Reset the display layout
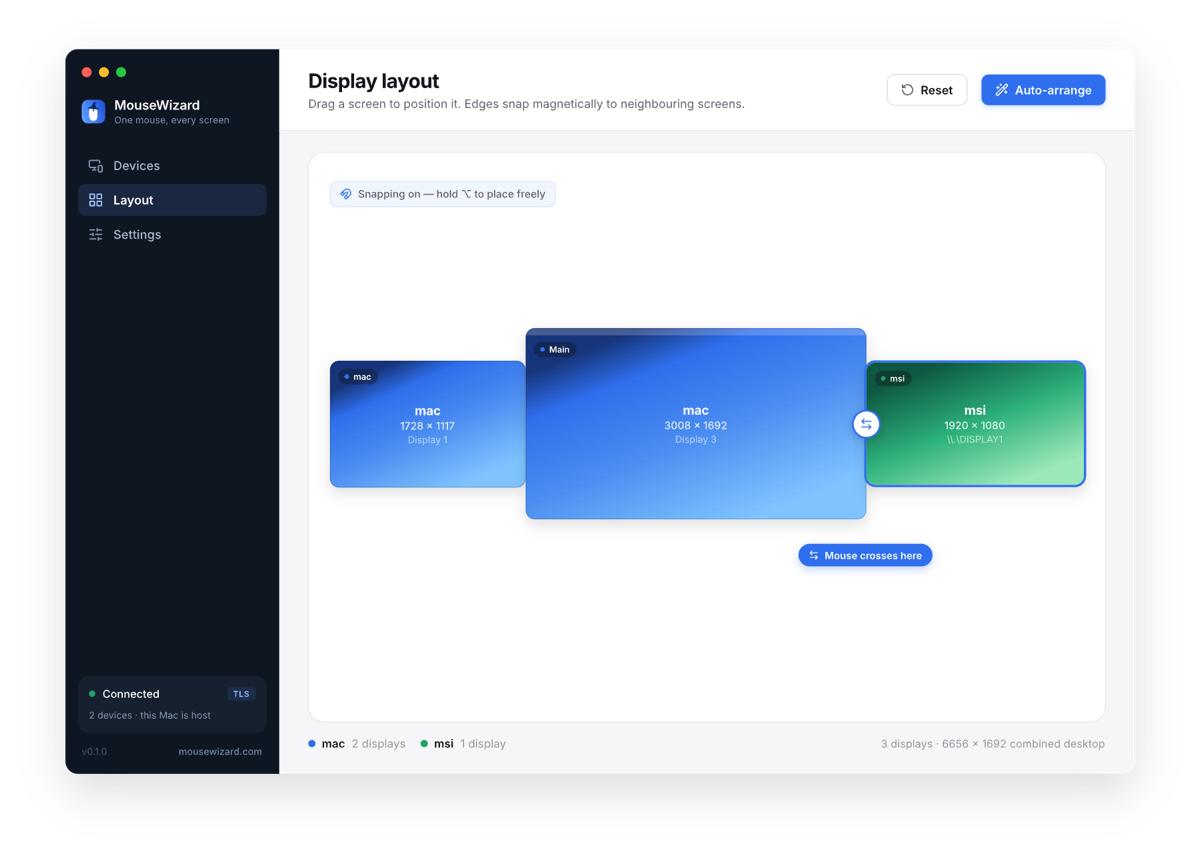1200x856 pixels. pyautogui.click(x=927, y=90)
